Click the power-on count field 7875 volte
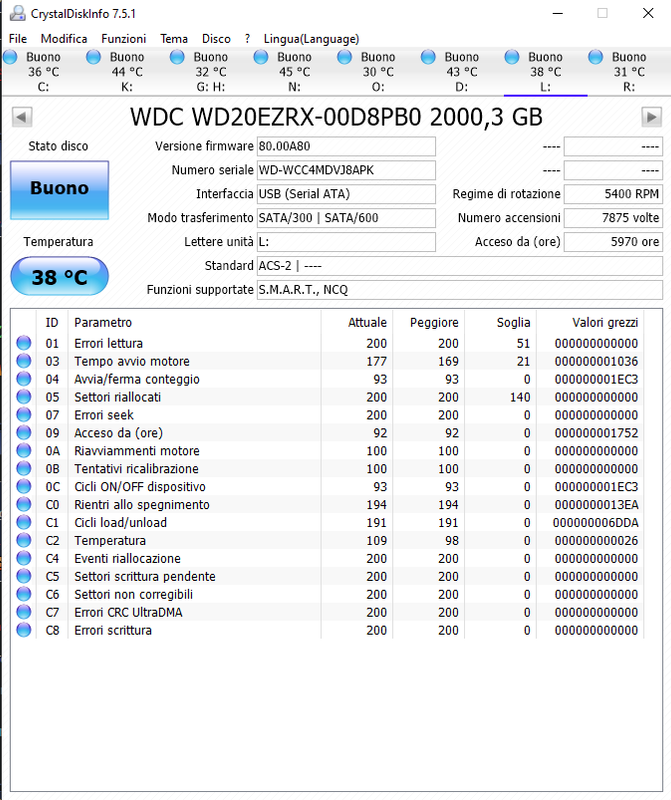Image resolution: width=671 pixels, height=800 pixels. (x=613, y=218)
